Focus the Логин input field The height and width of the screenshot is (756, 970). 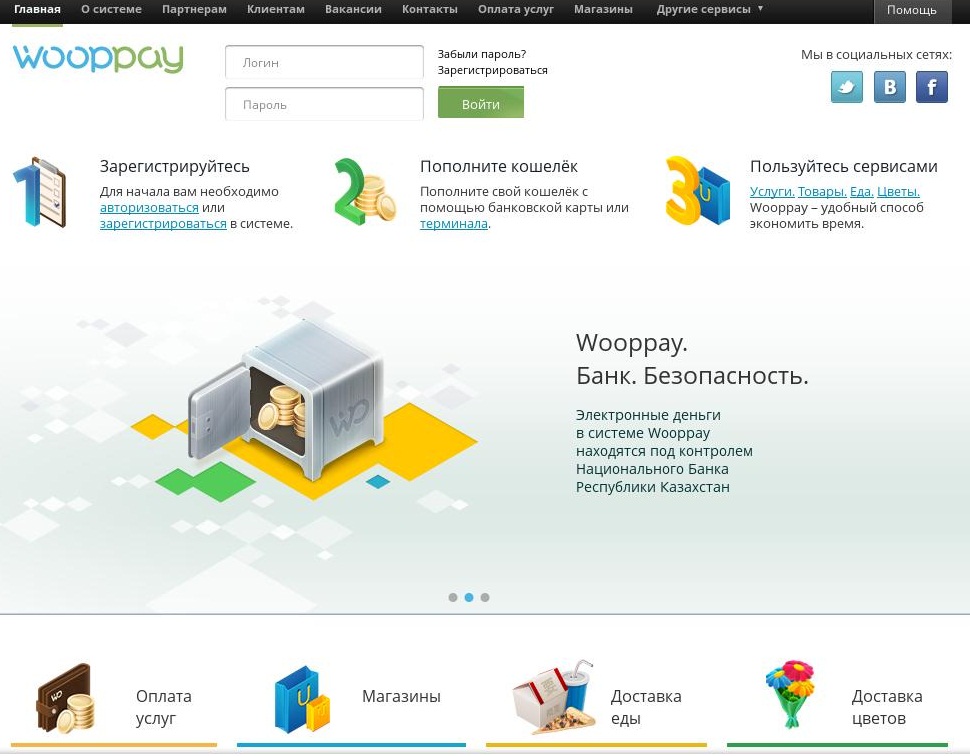pos(324,62)
